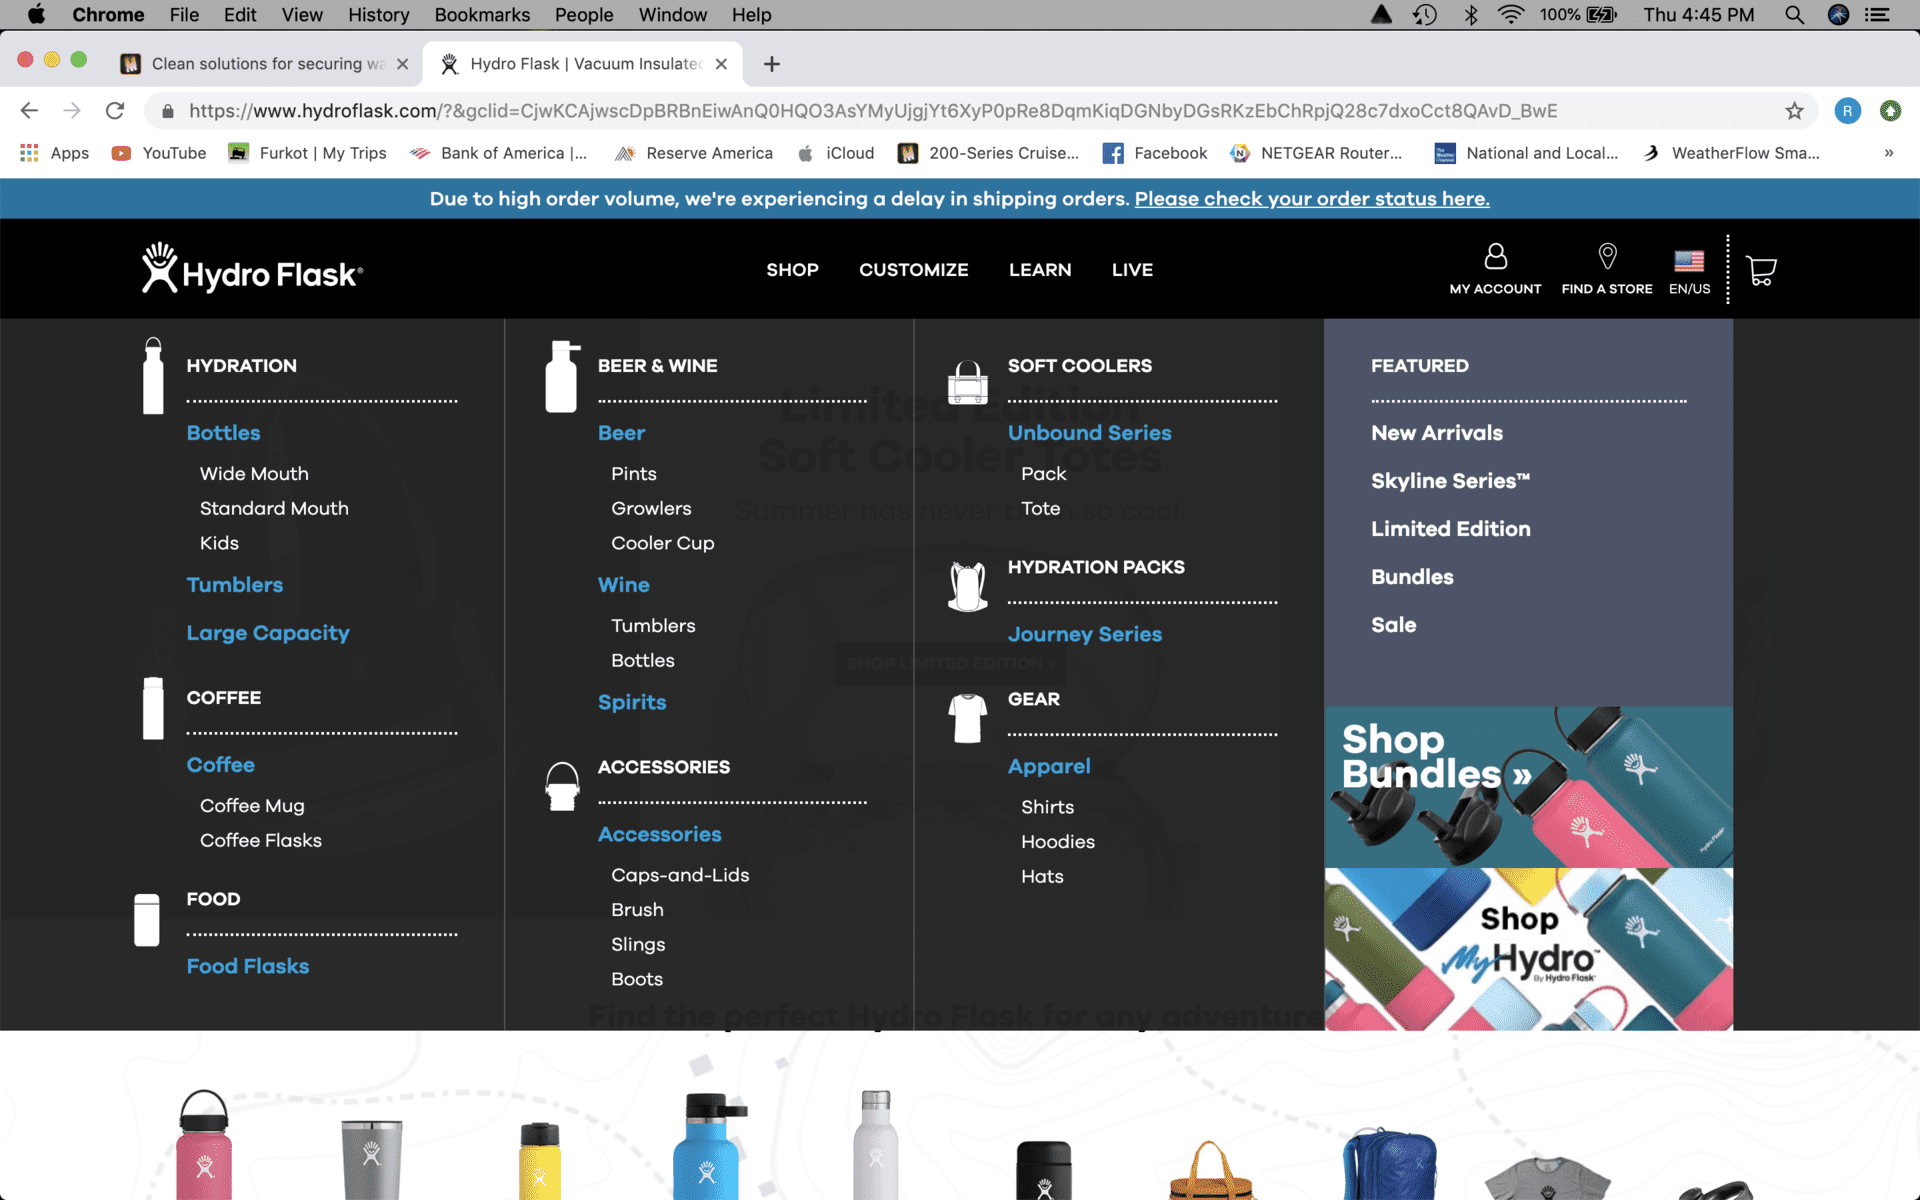Open Skyline Series featured link
This screenshot has width=1920, height=1200.
[x=1450, y=481]
